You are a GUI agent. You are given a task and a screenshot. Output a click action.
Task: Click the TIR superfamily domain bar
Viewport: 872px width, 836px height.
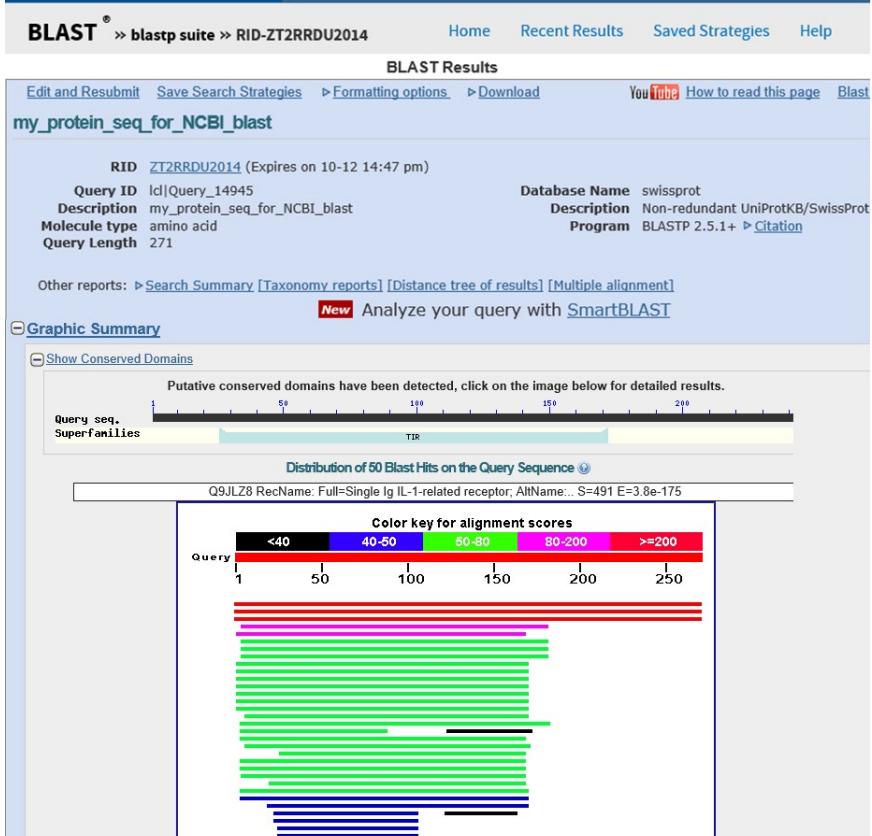[413, 436]
